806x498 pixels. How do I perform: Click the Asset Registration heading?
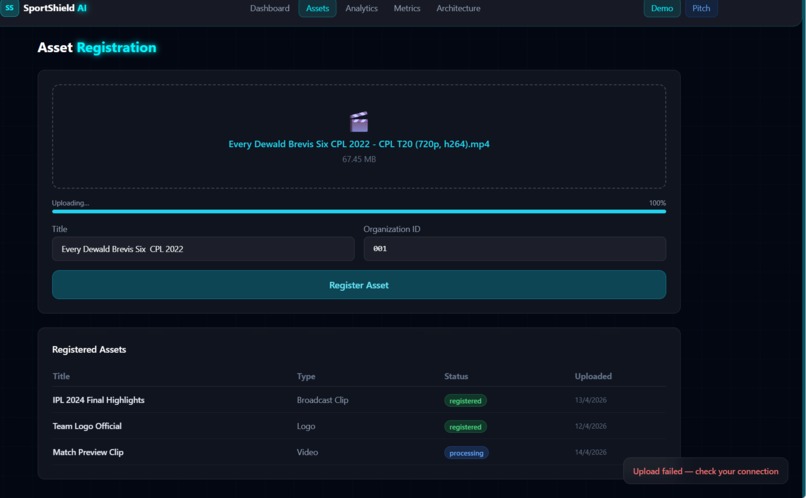tap(97, 47)
